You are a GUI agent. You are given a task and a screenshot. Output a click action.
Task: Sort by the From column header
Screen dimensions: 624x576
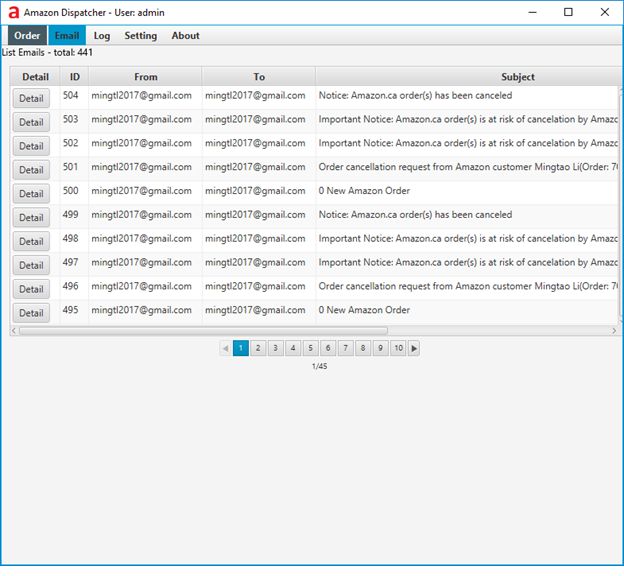point(146,77)
